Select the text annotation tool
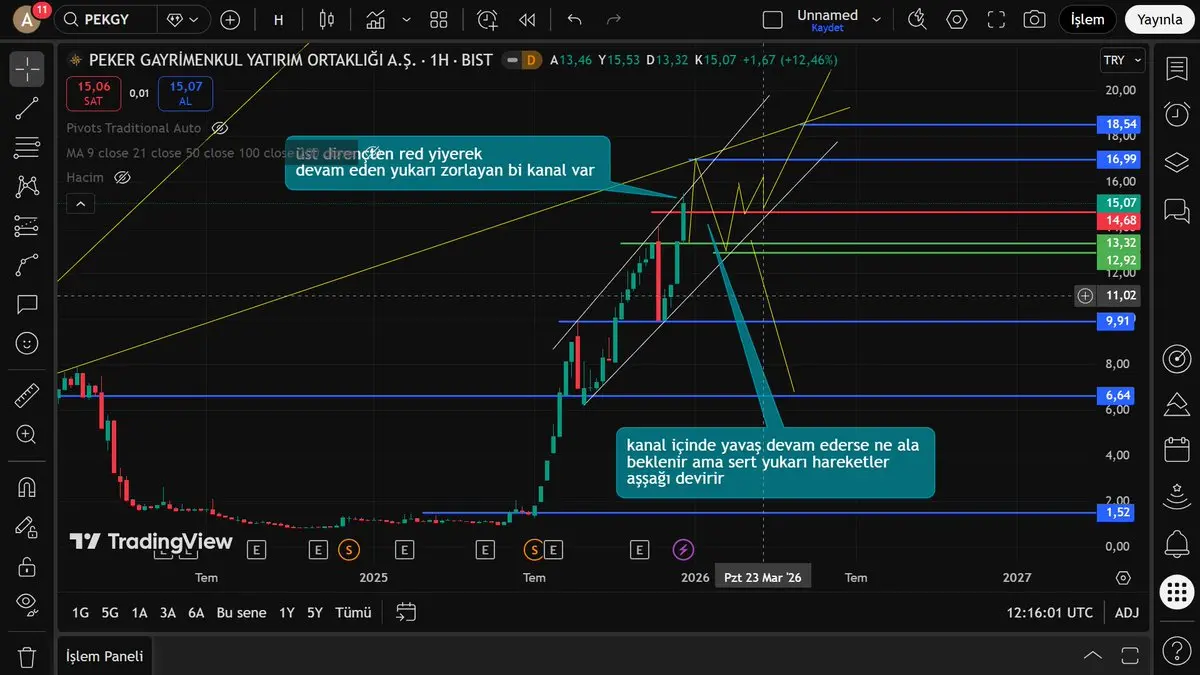The width and height of the screenshot is (1200, 675). click(27, 304)
